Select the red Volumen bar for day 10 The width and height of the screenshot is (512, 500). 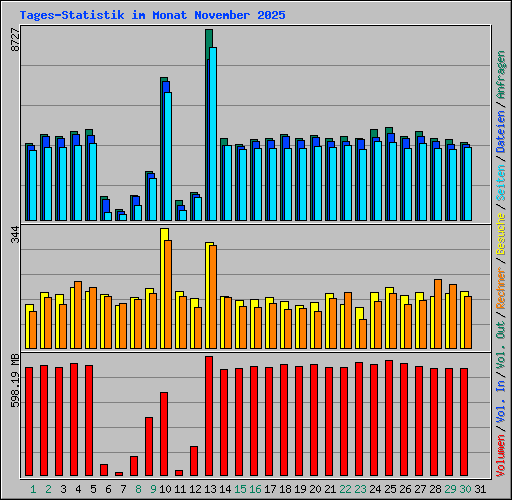[x=164, y=434]
